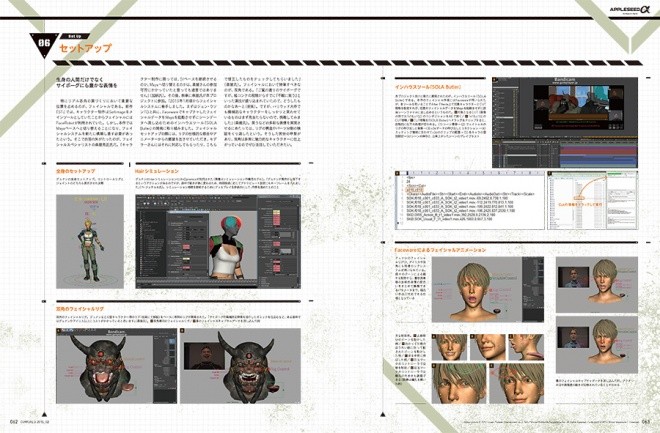This screenshot has width=660, height=433.
Task: Open the large open-mouth Faceware head screenshot
Action: 488,290
